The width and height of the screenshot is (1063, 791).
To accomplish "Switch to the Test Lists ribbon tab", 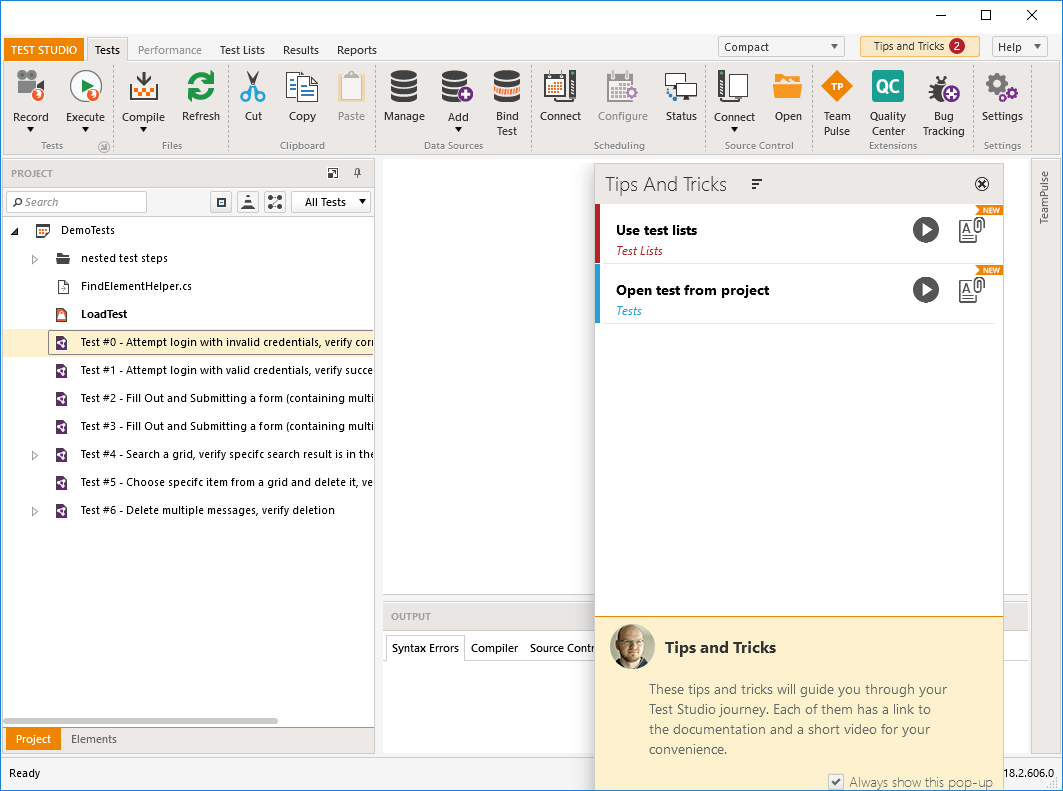I will (242, 50).
